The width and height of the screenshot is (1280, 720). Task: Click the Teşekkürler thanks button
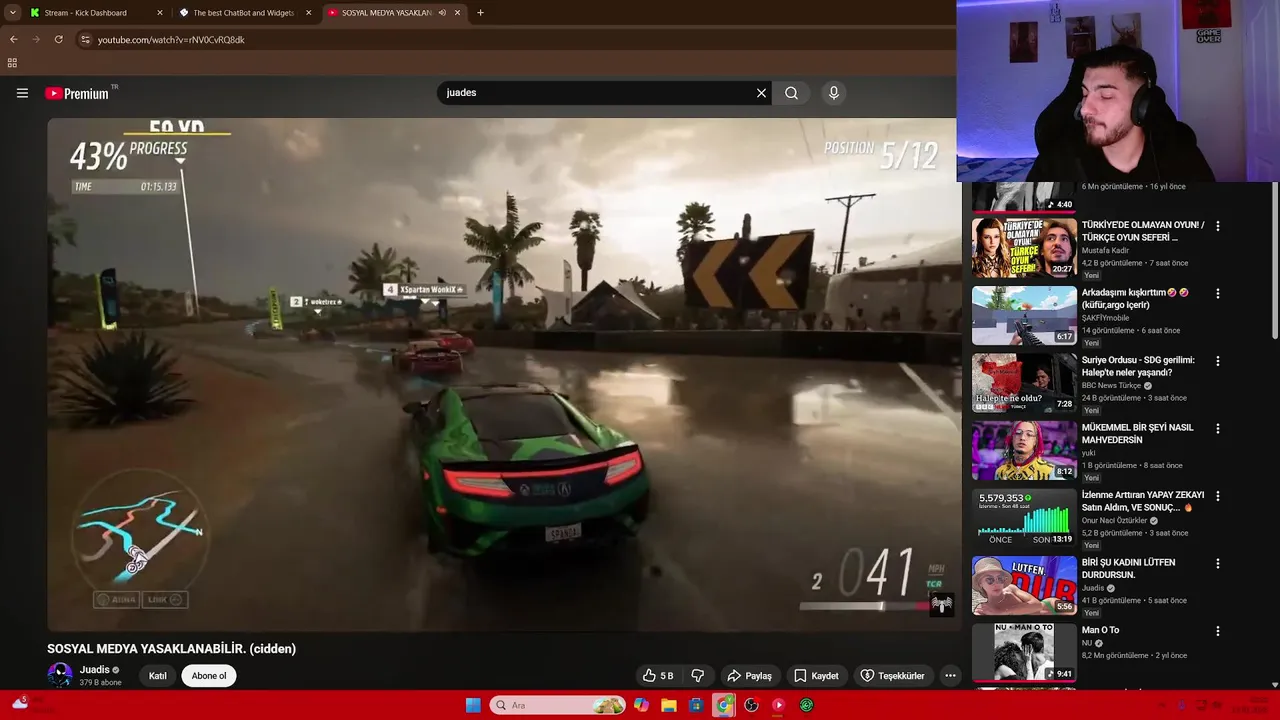click(x=892, y=676)
